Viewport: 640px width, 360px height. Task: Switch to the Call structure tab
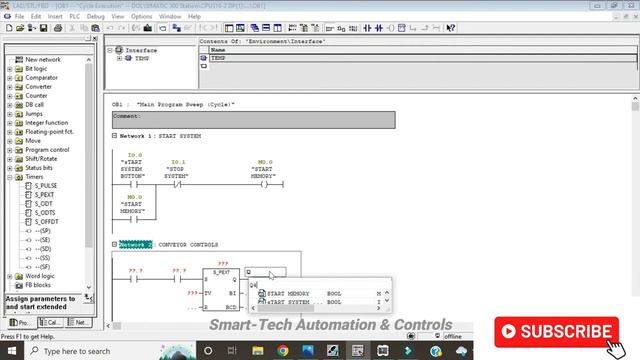click(50, 322)
